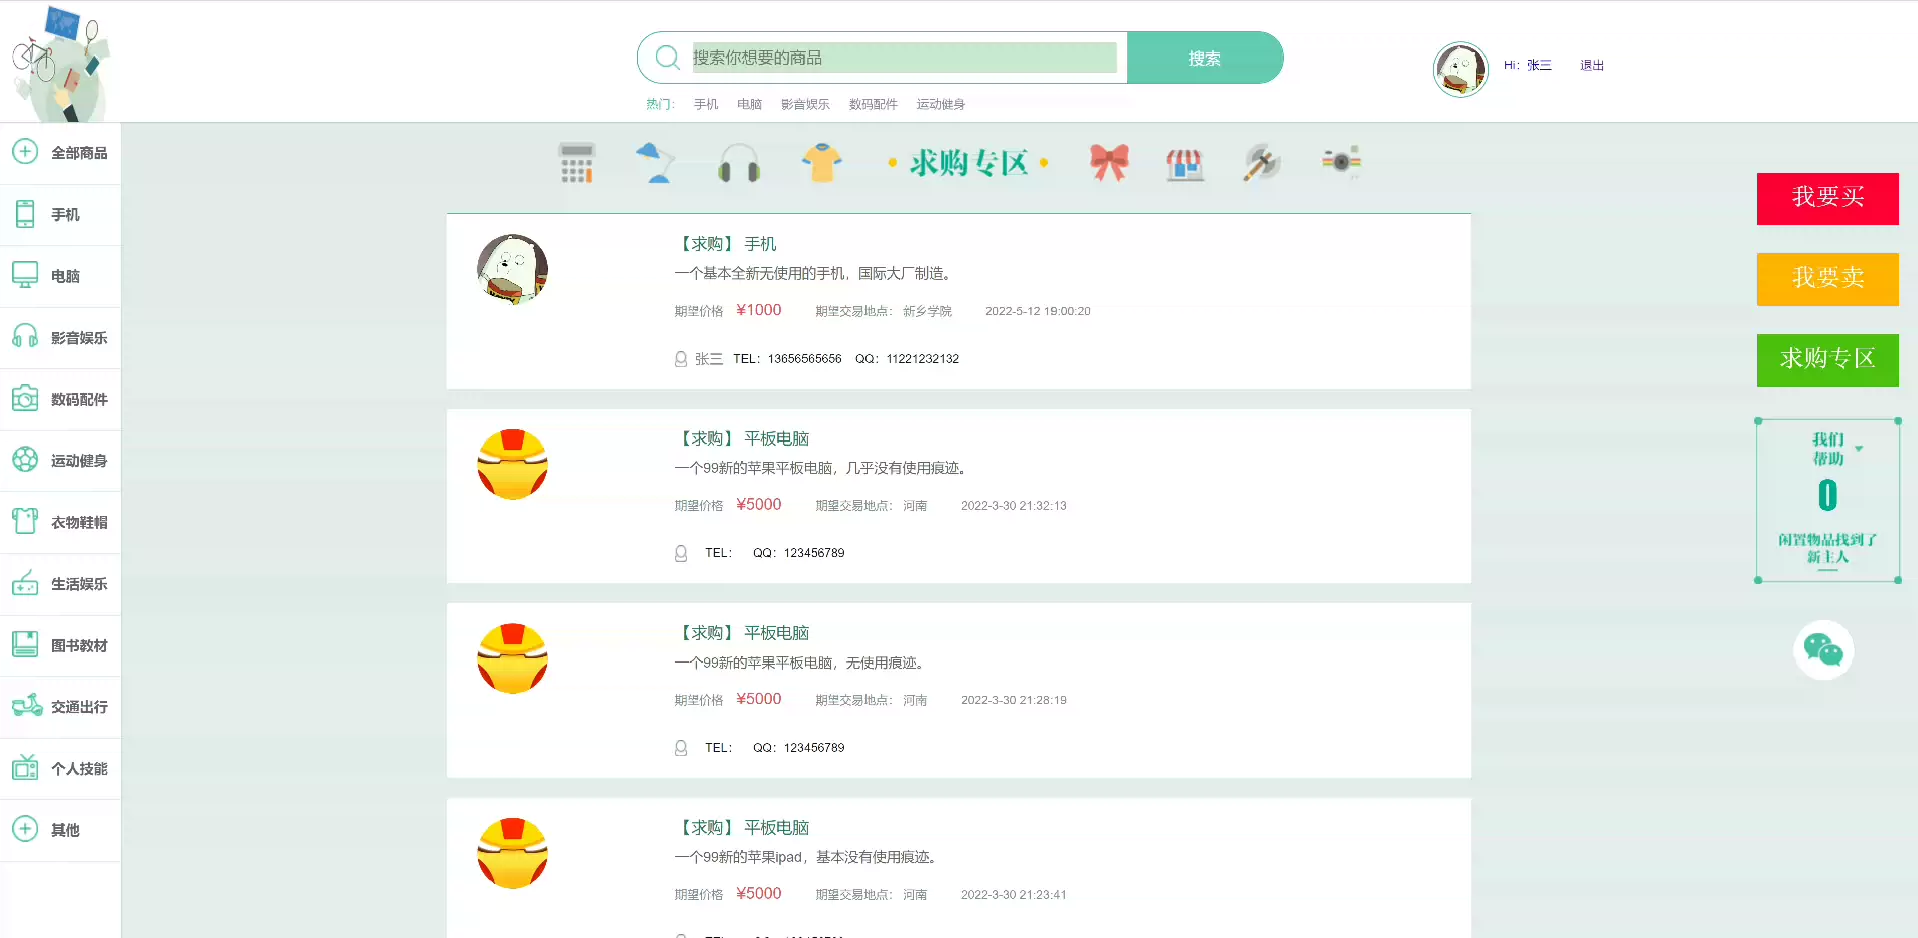Click the 搜索 search button
The height and width of the screenshot is (938, 1918).
click(1204, 58)
